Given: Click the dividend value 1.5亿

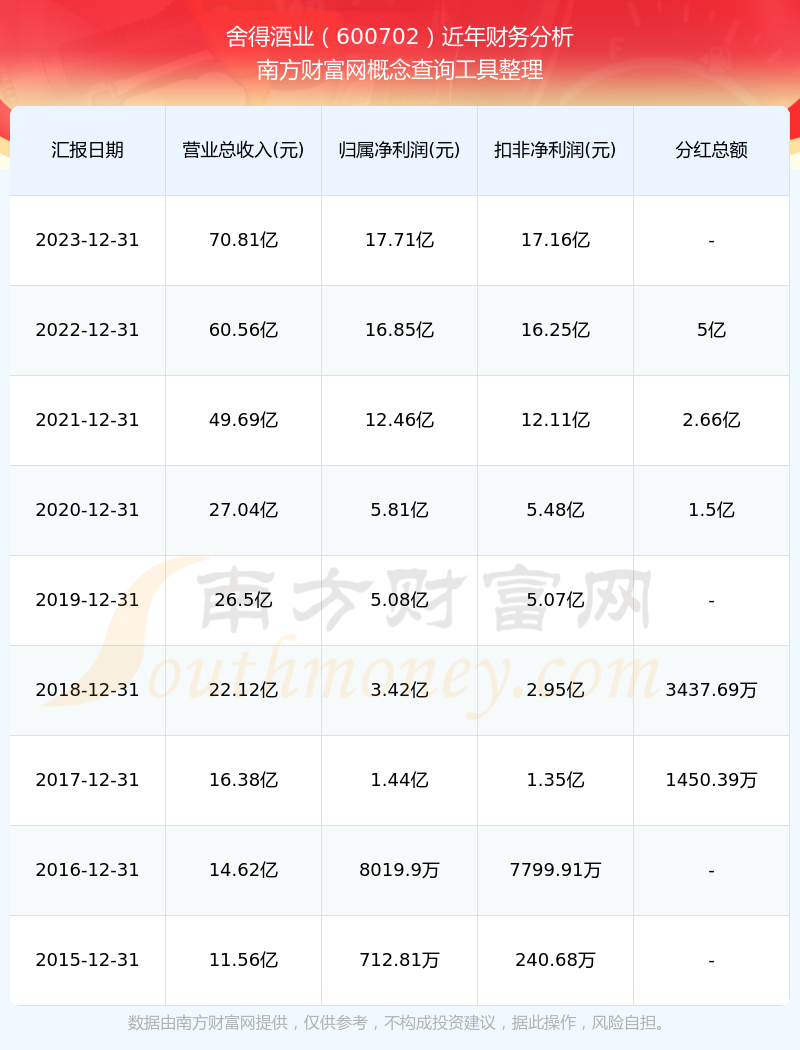Looking at the screenshot, I should coord(711,510).
